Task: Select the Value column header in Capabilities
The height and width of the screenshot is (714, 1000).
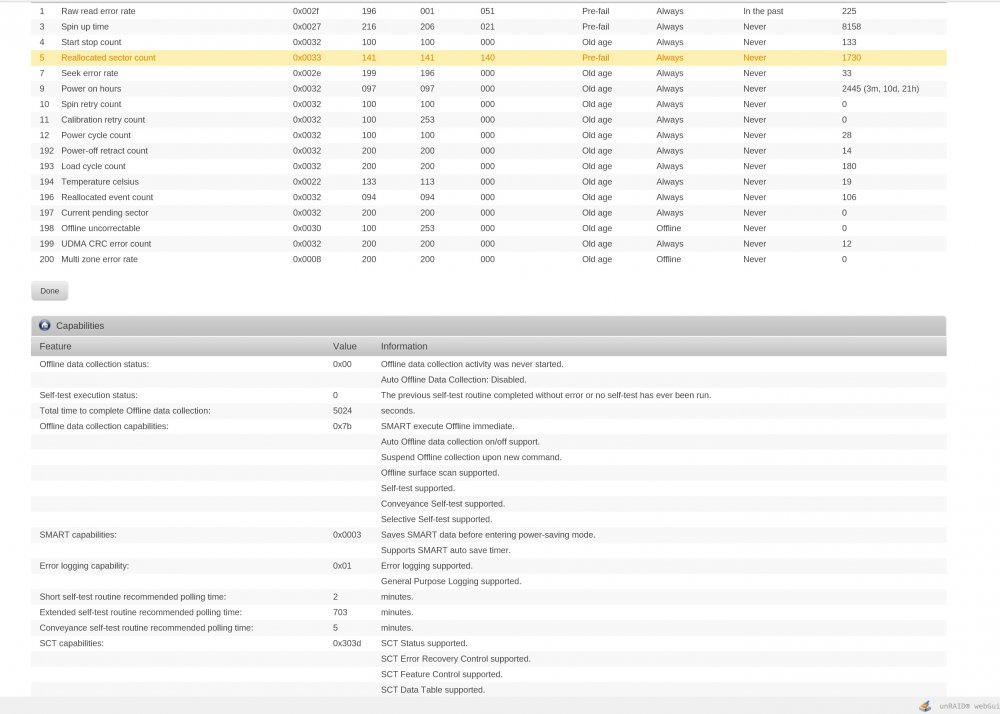Action: (344, 346)
